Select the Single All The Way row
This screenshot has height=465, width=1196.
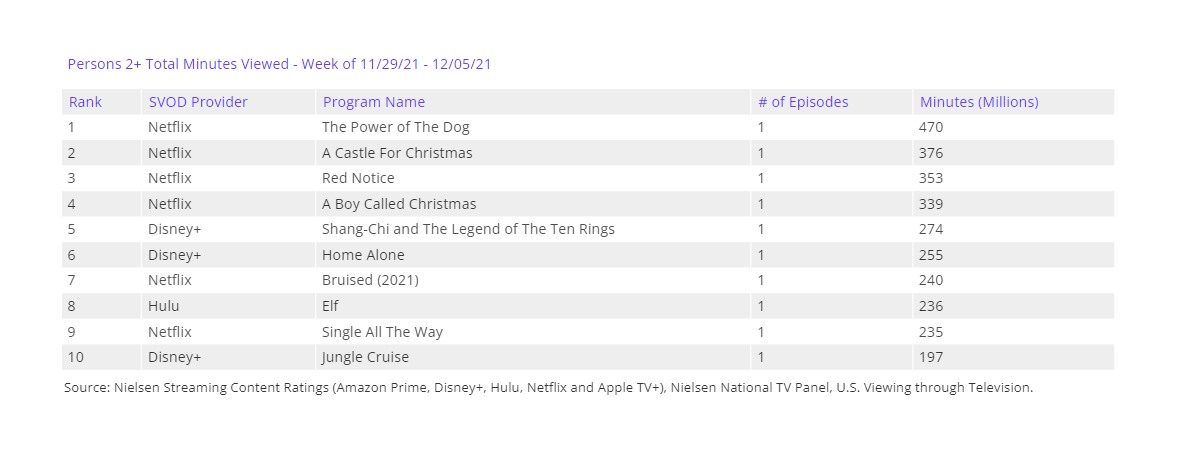(382, 332)
